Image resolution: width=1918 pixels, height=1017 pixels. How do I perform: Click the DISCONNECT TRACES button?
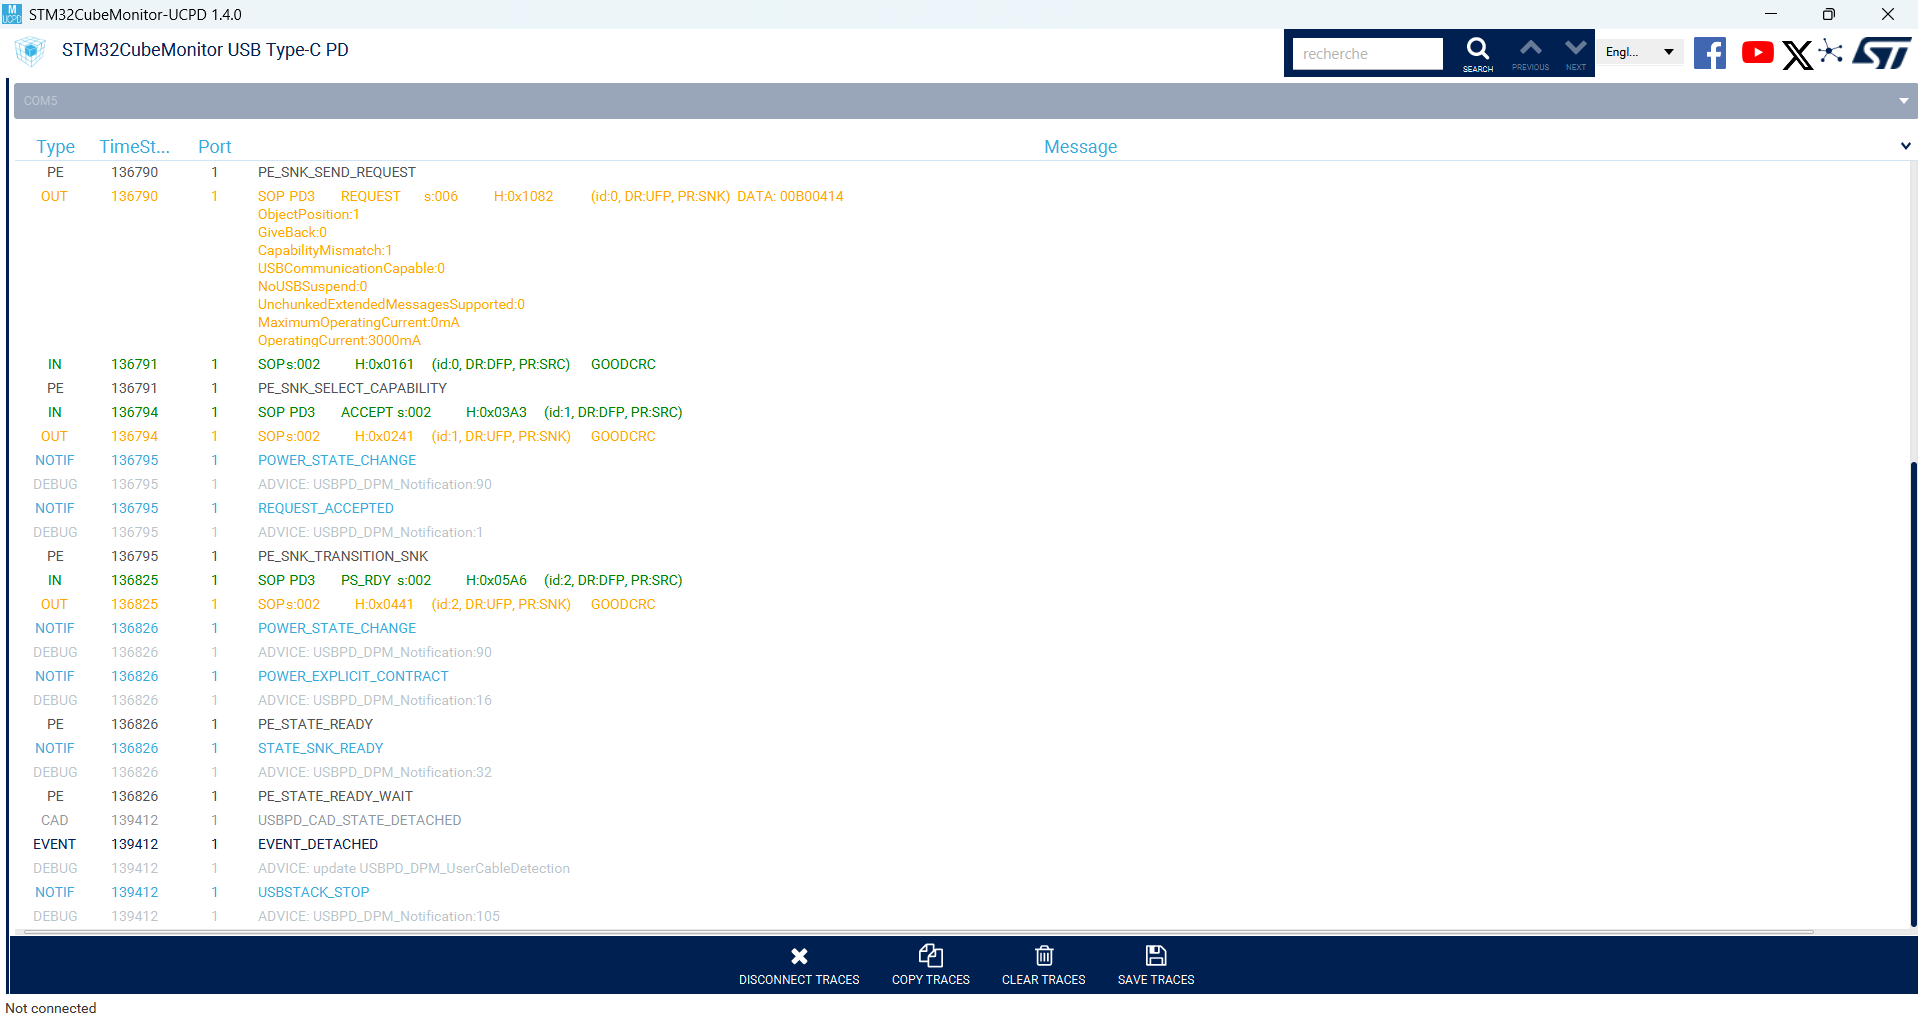click(798, 964)
